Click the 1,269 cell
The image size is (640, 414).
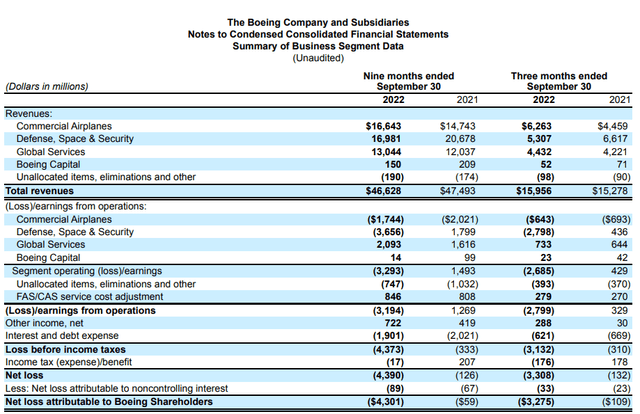click(x=463, y=311)
